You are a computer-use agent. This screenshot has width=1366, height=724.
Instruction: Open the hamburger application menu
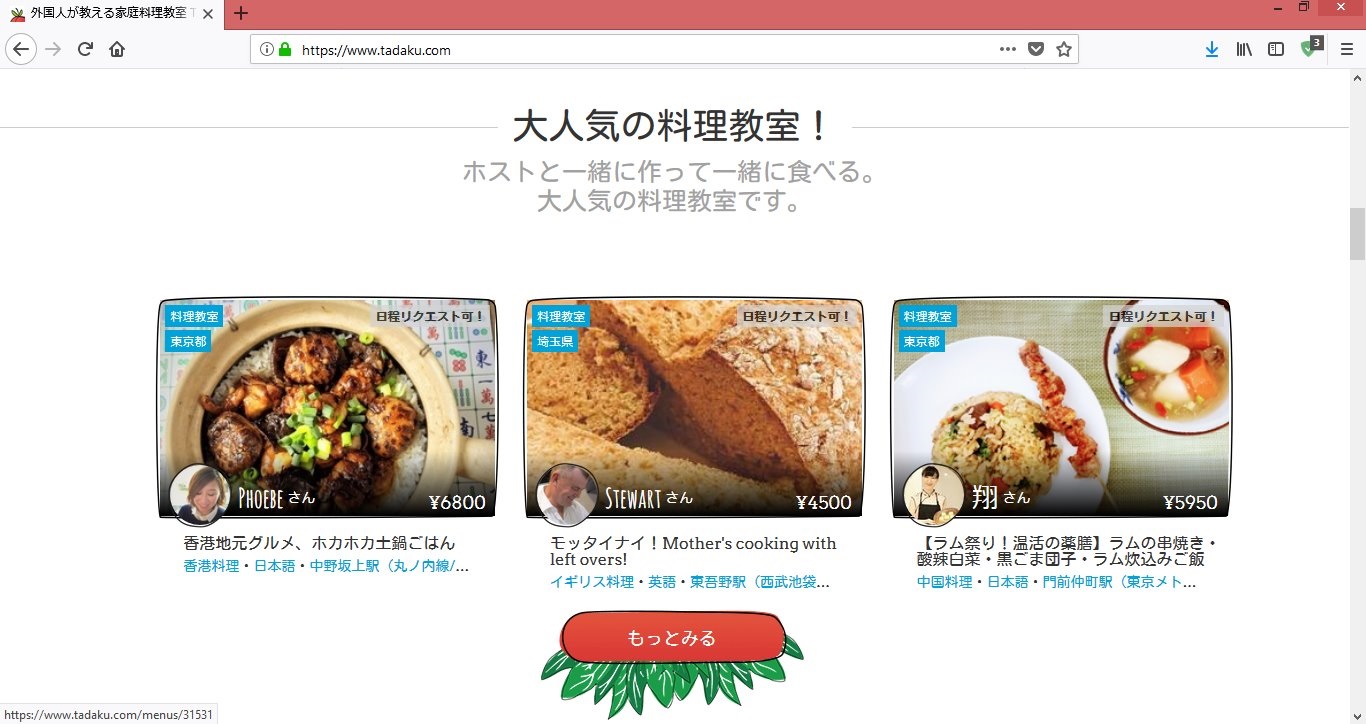pos(1346,49)
